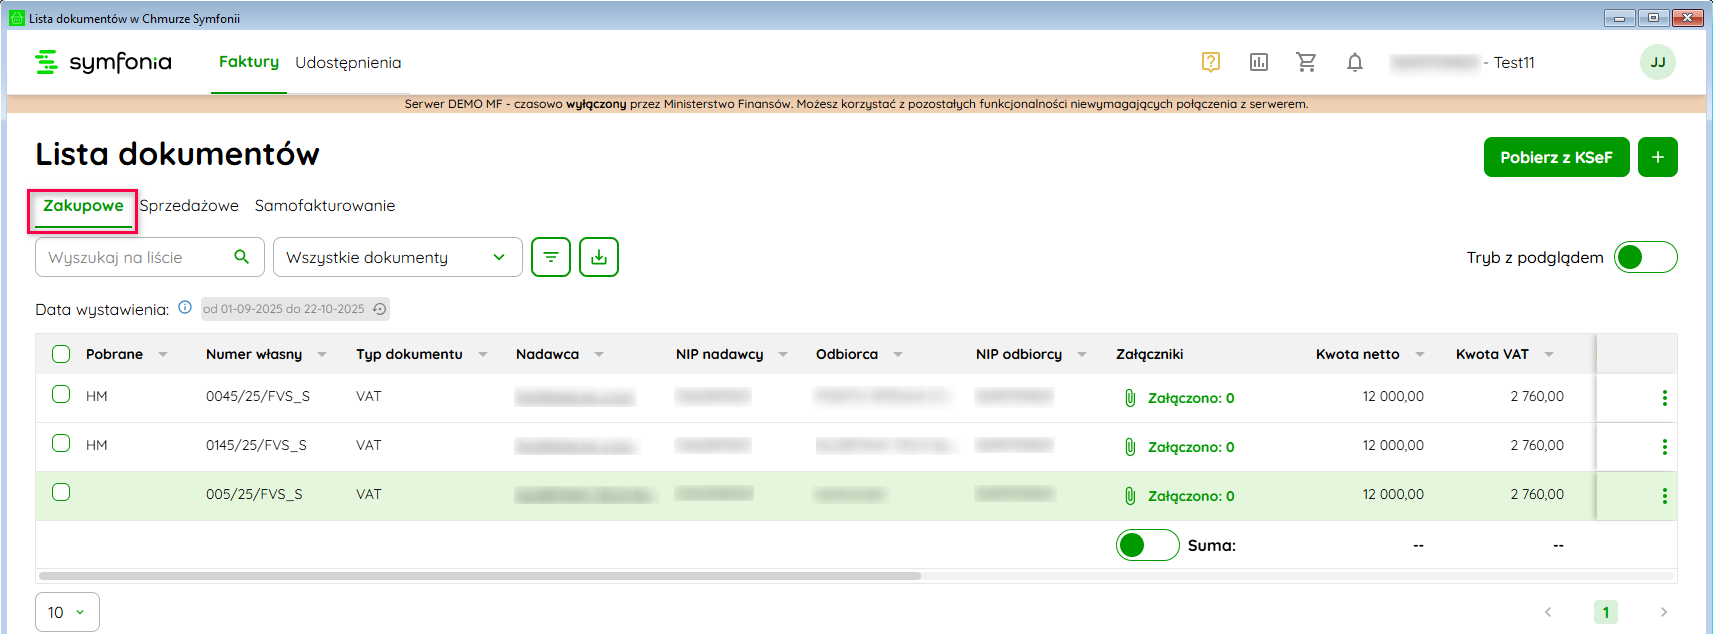
Task: Check the box for invoice 005/25/FVS_S
Action: click(x=61, y=492)
